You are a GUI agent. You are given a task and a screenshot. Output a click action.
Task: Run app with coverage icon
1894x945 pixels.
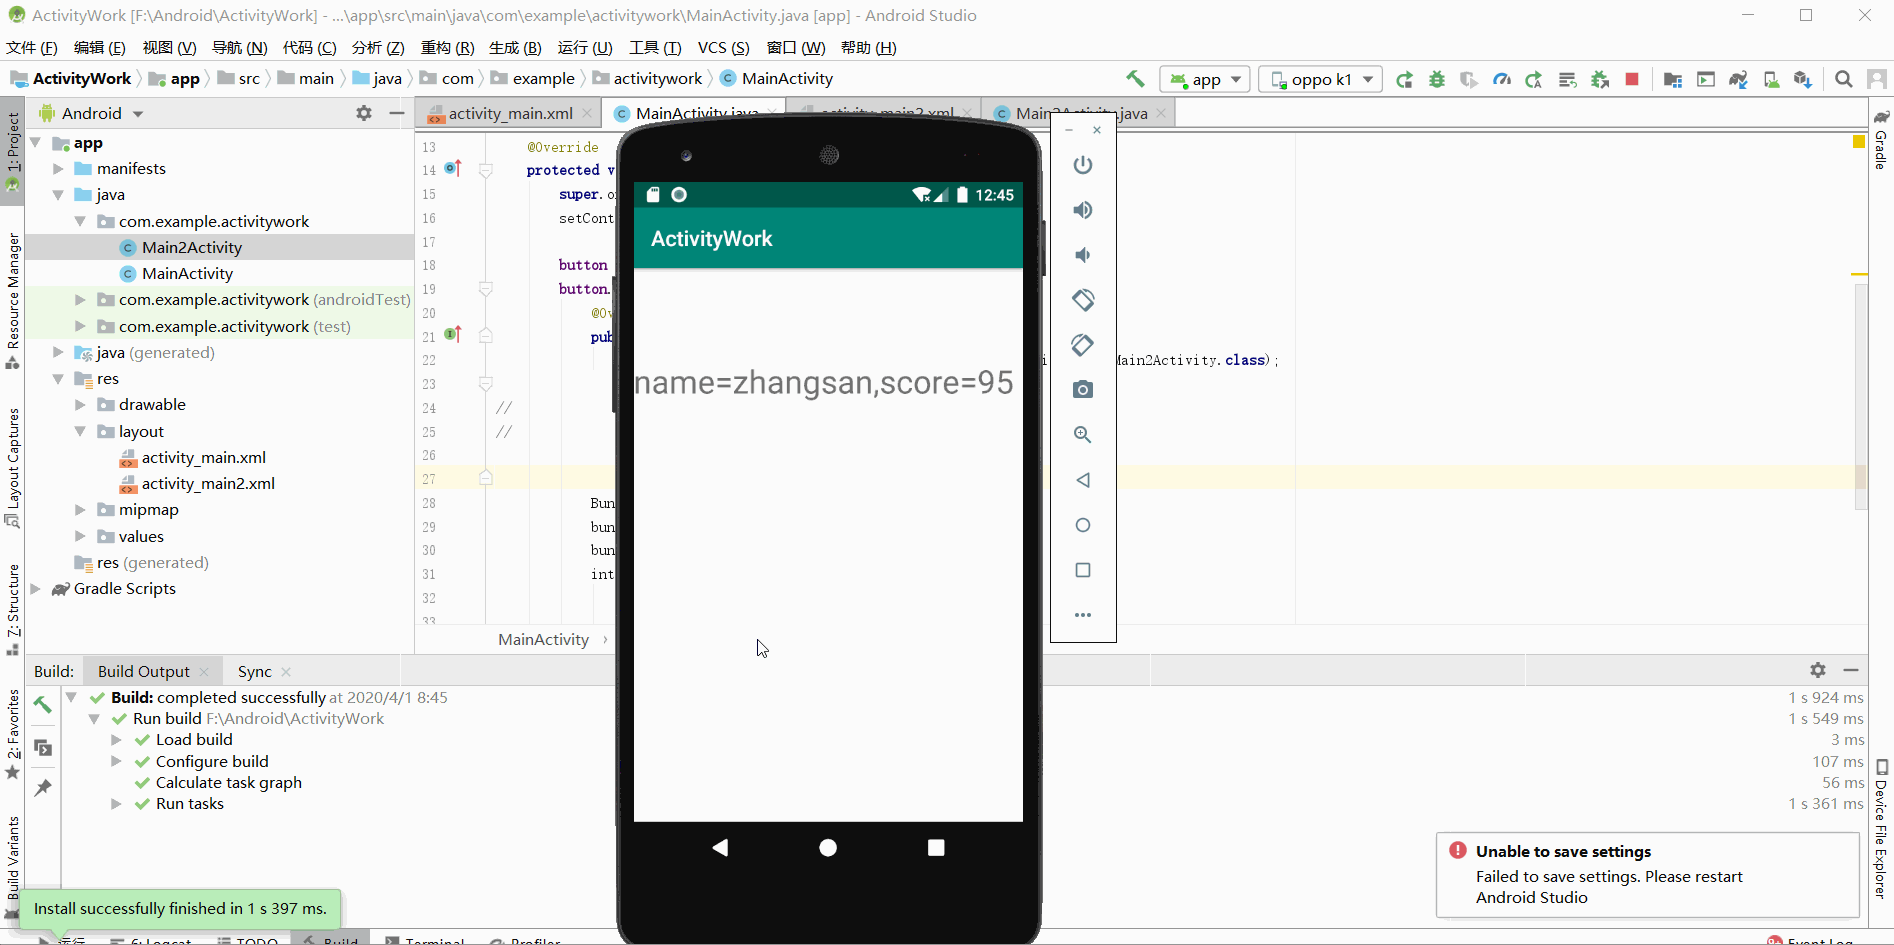(x=1469, y=80)
